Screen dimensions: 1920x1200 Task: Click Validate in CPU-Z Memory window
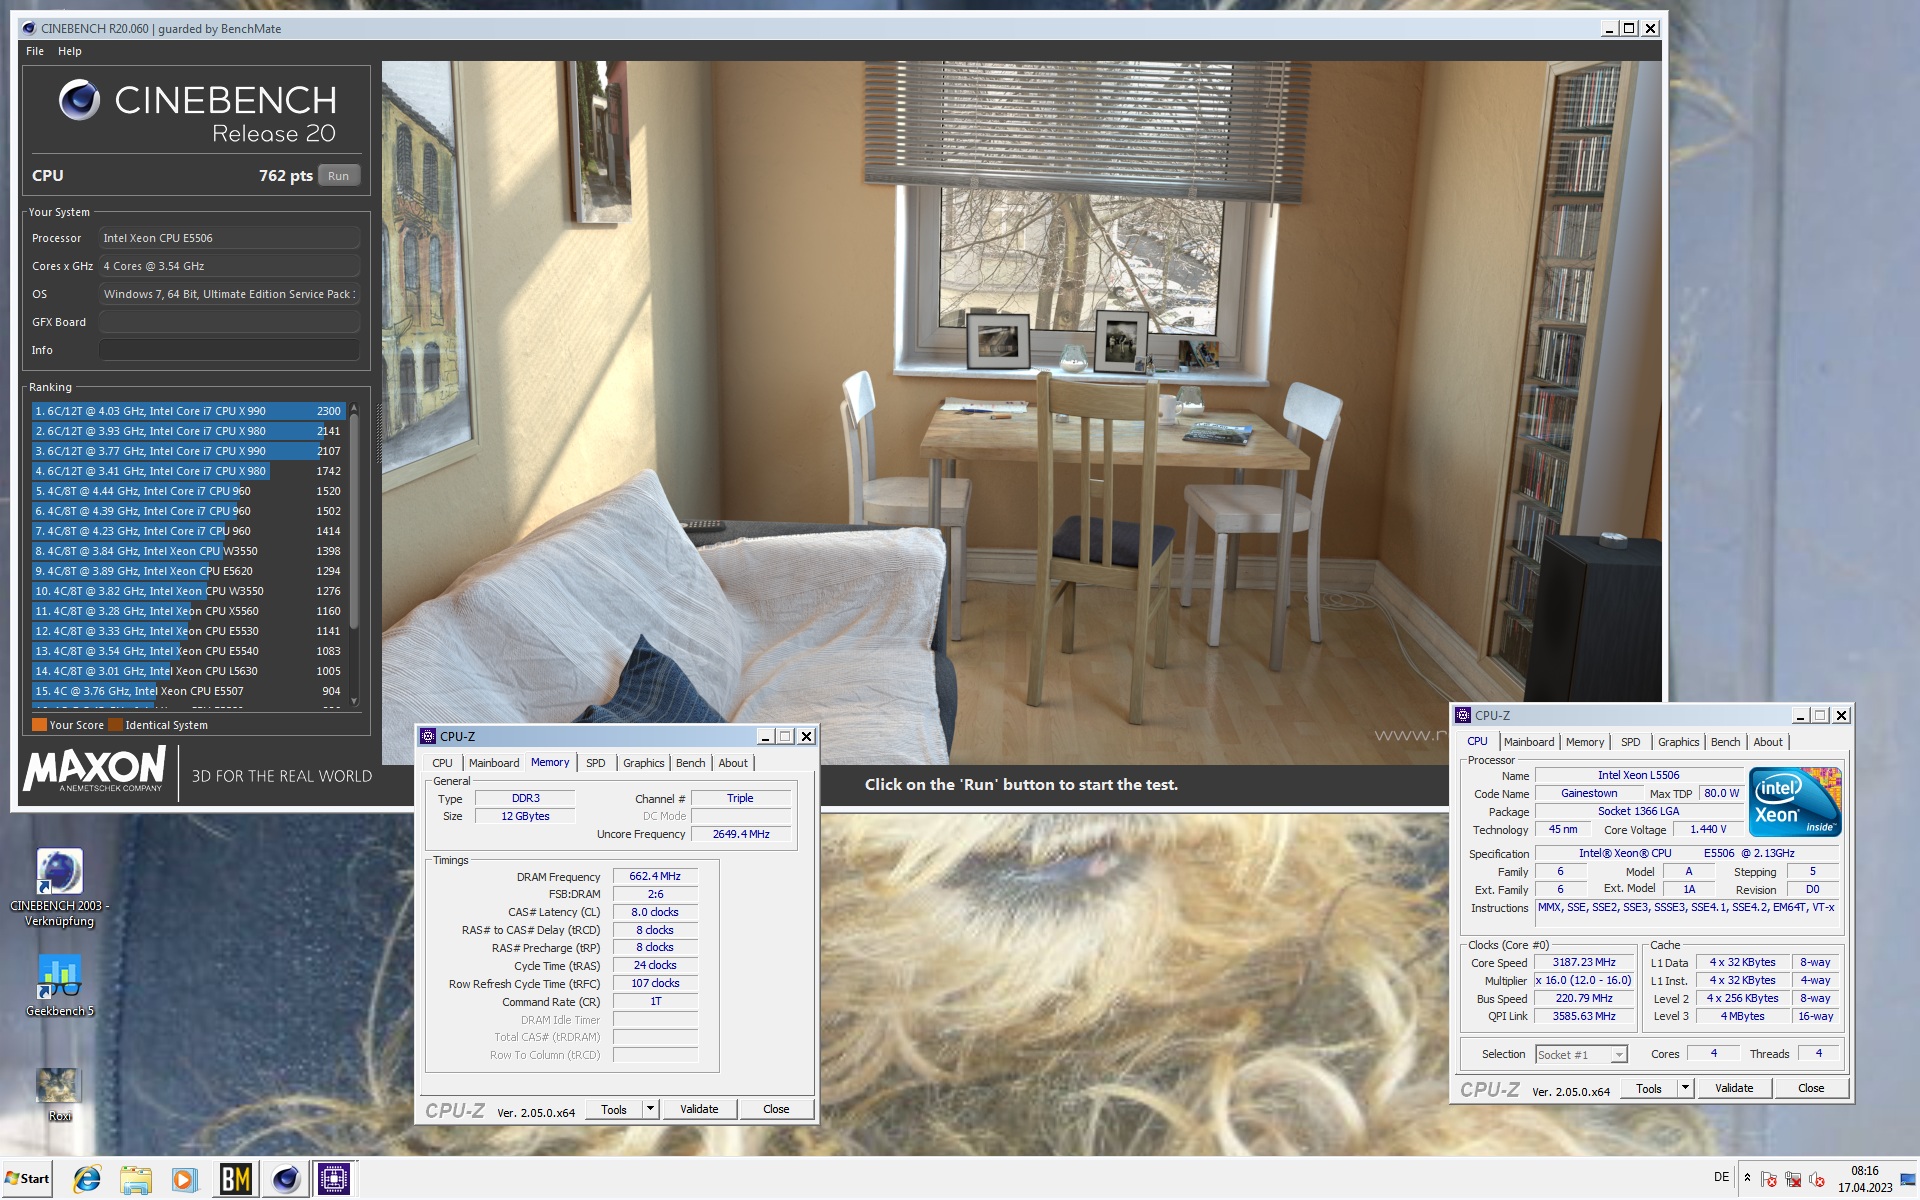[699, 1109]
